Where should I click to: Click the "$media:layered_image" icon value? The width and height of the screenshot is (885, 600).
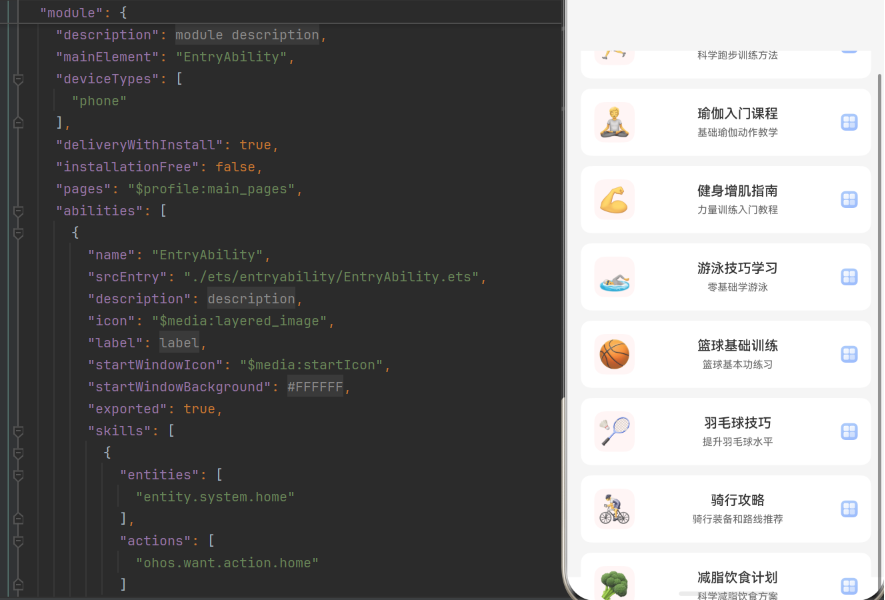coord(239,321)
